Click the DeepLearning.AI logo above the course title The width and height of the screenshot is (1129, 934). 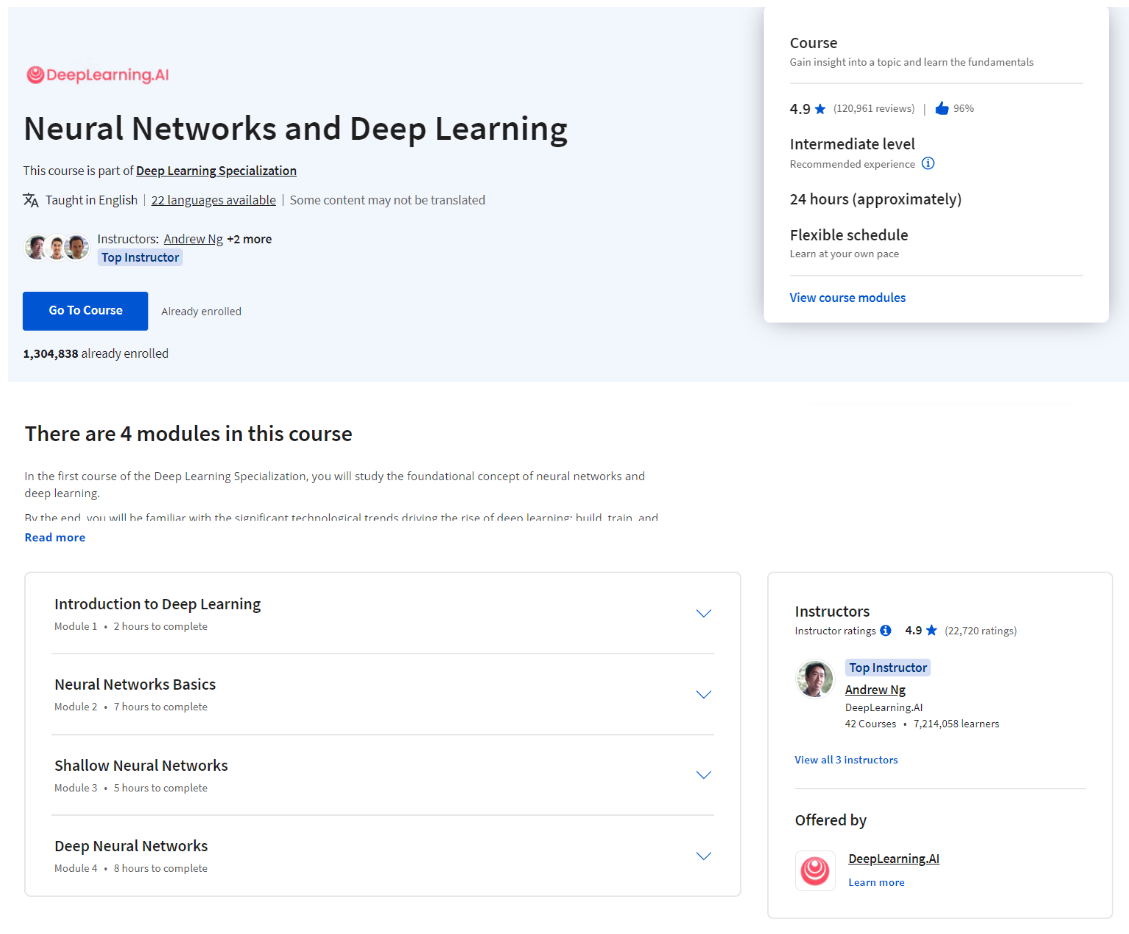pos(97,75)
